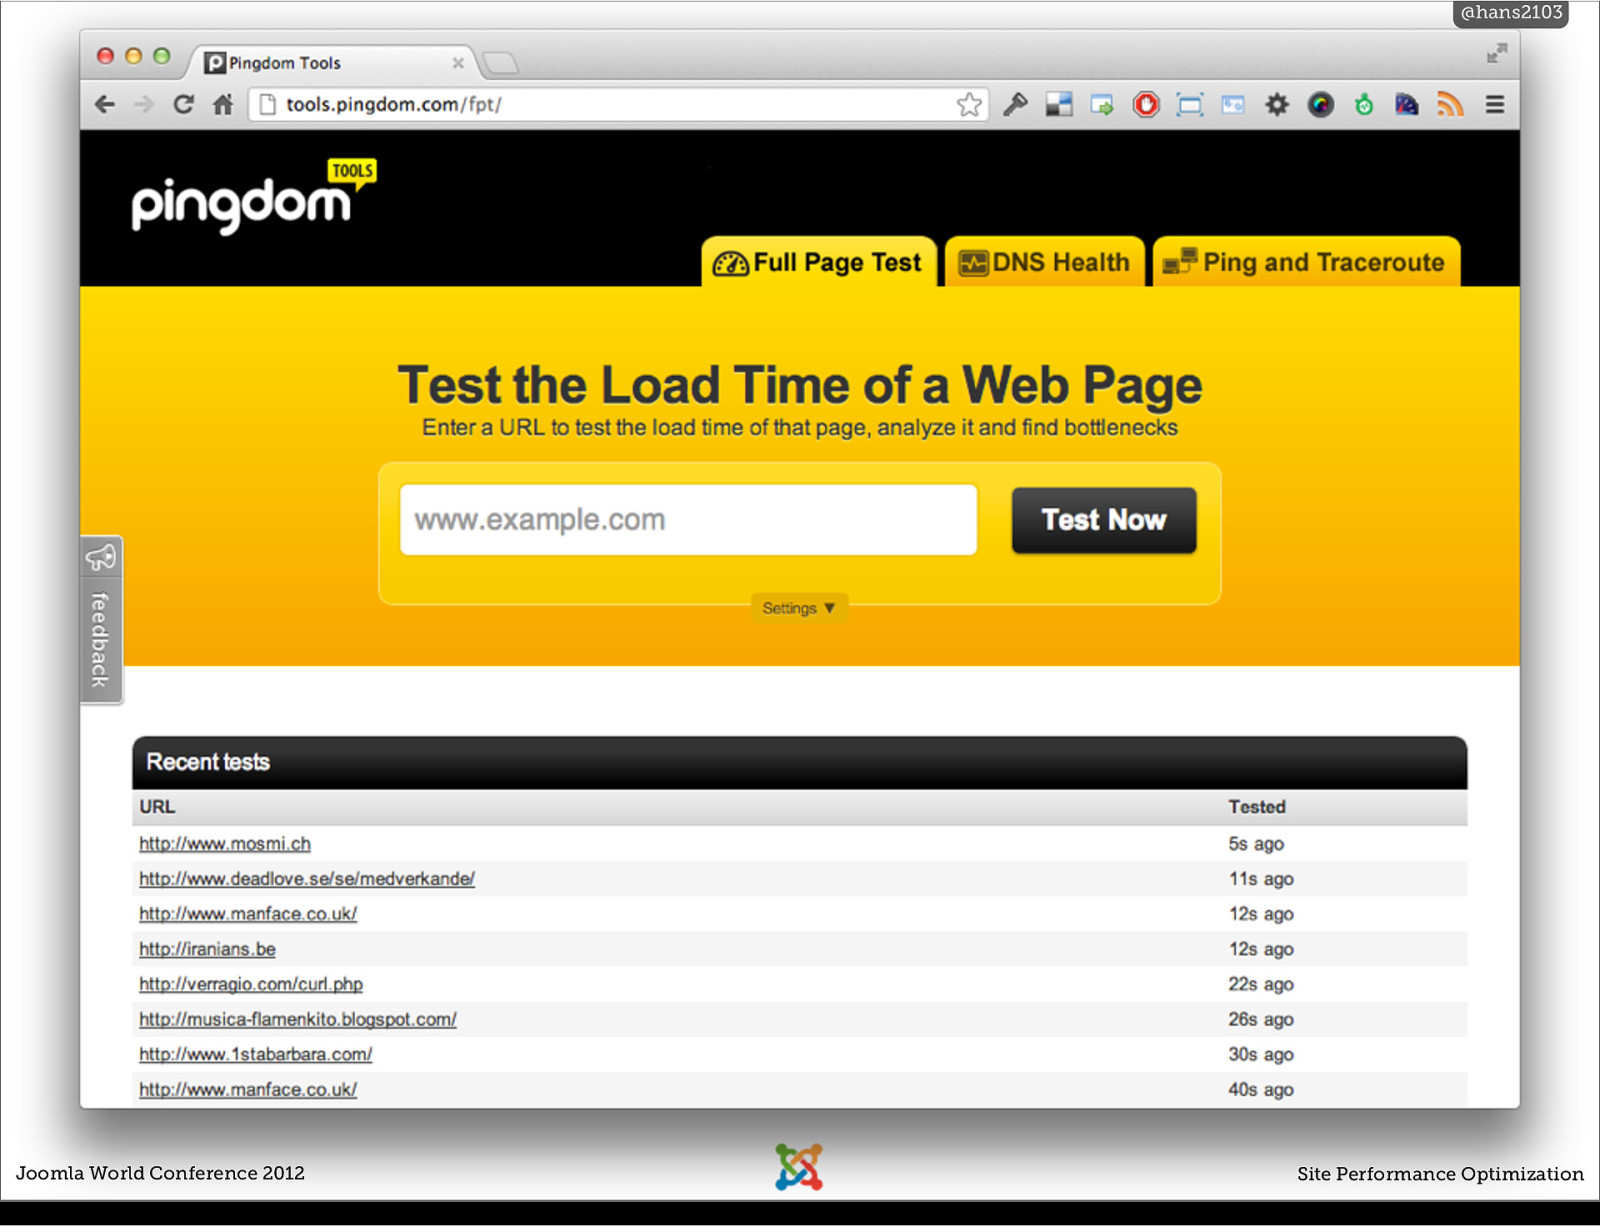The width and height of the screenshot is (1600, 1232).
Task: Click the '26s ago' tested value
Action: click(x=1261, y=1019)
